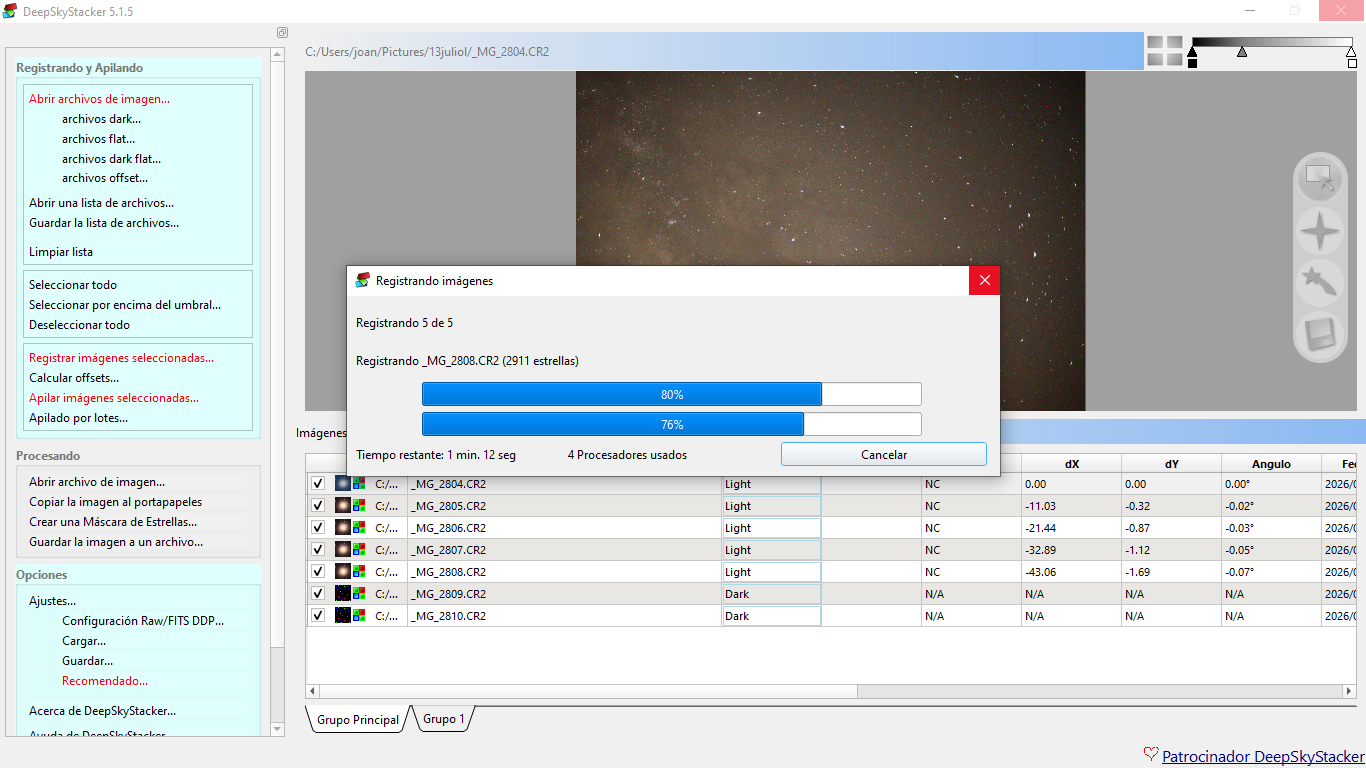Viewport: 1366px width, 768px height.
Task: Click the left arrow of file list scrollbar
Action: coord(313,691)
